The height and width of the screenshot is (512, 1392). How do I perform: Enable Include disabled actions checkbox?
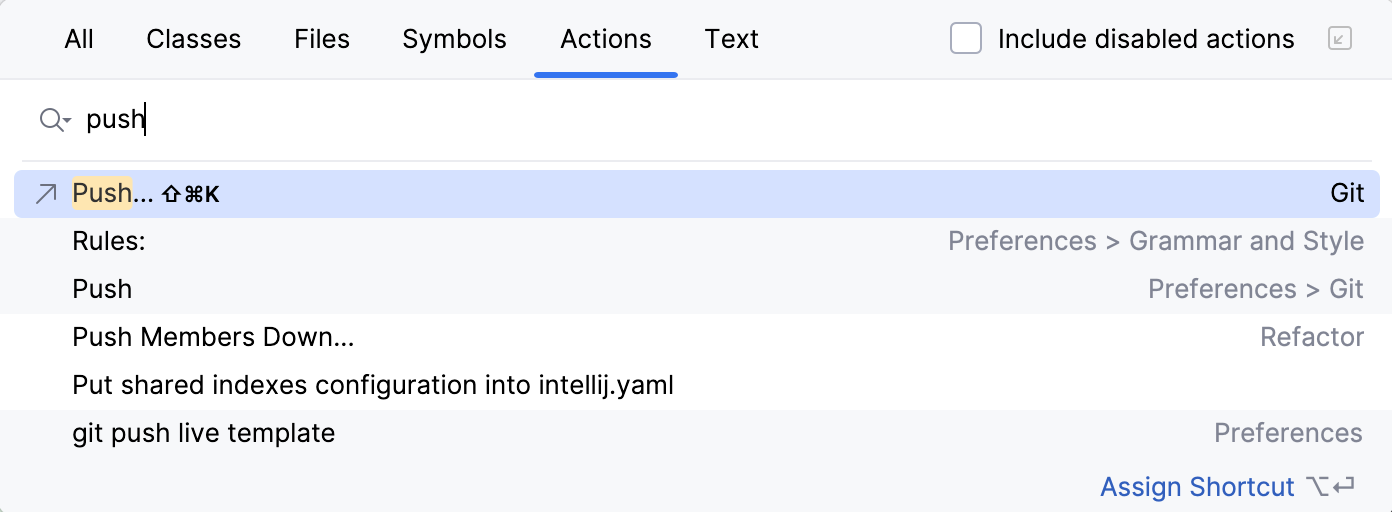(x=965, y=39)
